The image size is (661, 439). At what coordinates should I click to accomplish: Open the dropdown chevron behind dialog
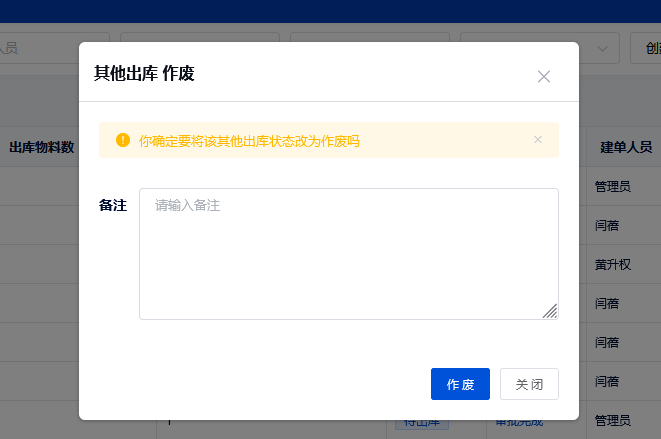point(602,48)
